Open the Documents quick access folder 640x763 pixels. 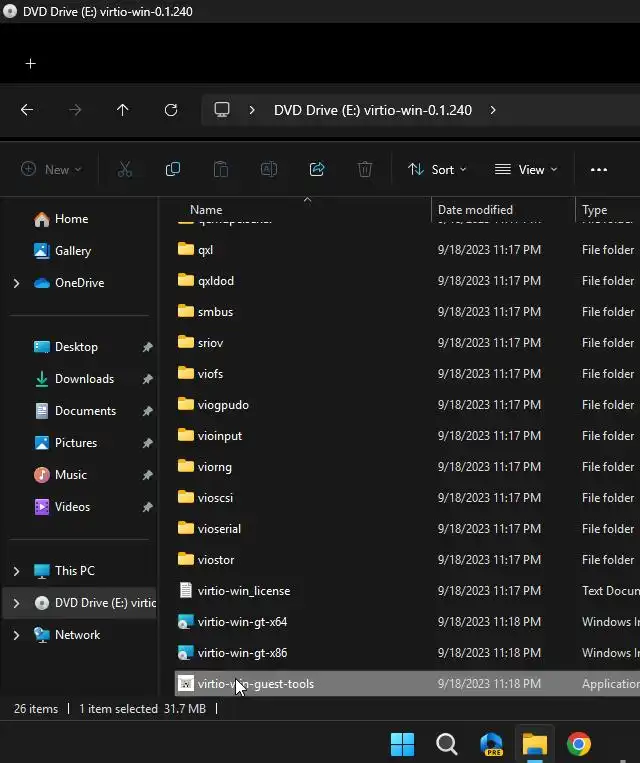pyautogui.click(x=75, y=411)
